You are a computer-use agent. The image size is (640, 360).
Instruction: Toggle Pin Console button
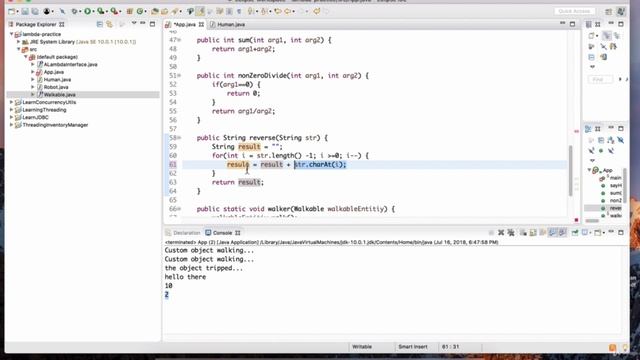(x=575, y=233)
